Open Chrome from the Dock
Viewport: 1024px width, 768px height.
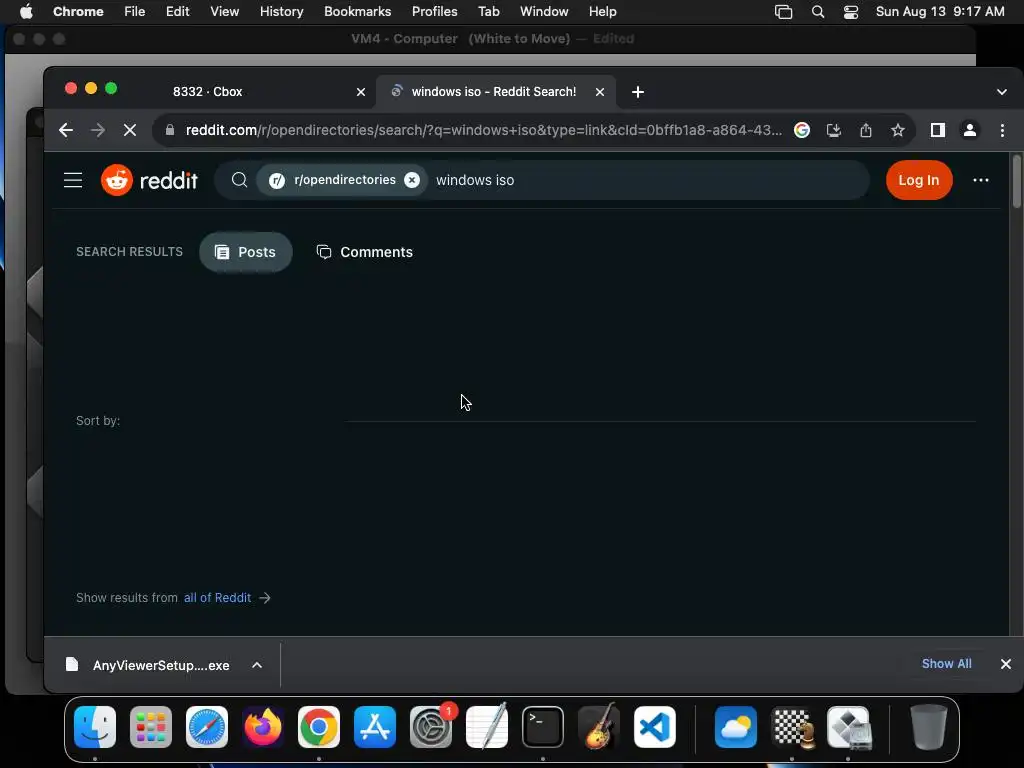tap(319, 727)
